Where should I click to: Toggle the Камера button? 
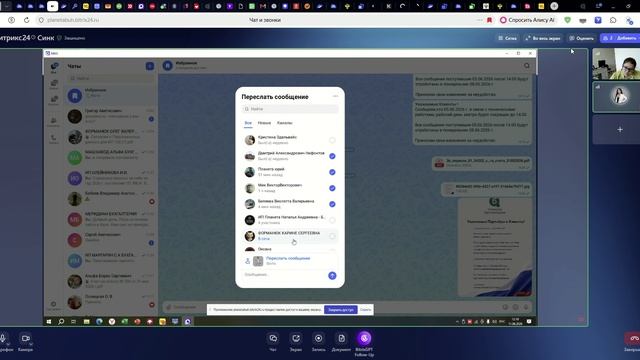[25, 342]
